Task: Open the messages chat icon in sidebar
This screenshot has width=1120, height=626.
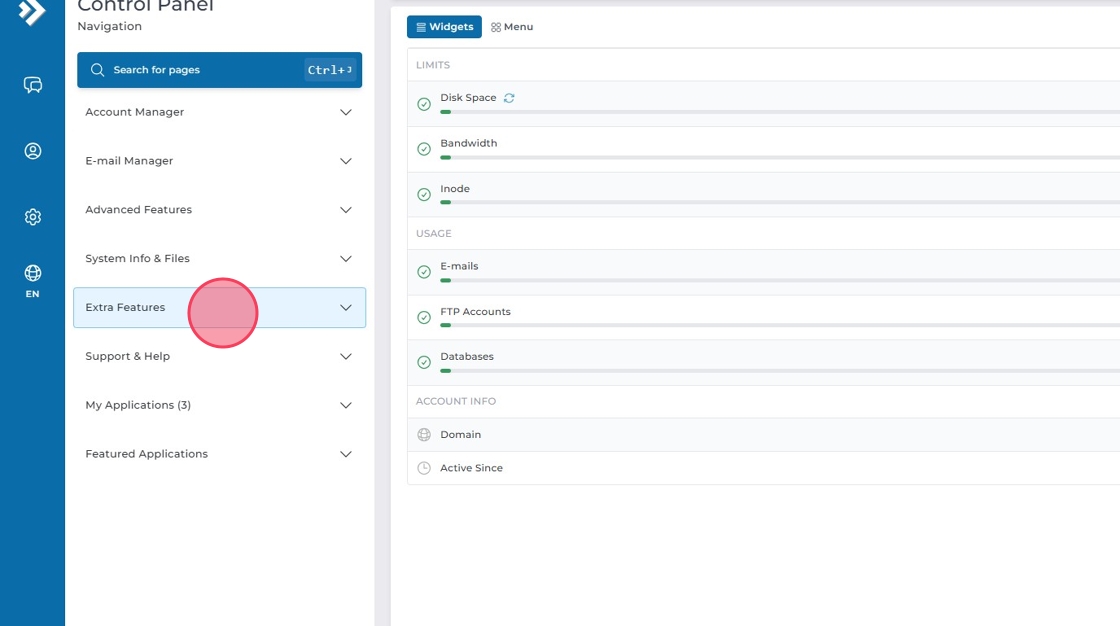Action: pos(33,85)
